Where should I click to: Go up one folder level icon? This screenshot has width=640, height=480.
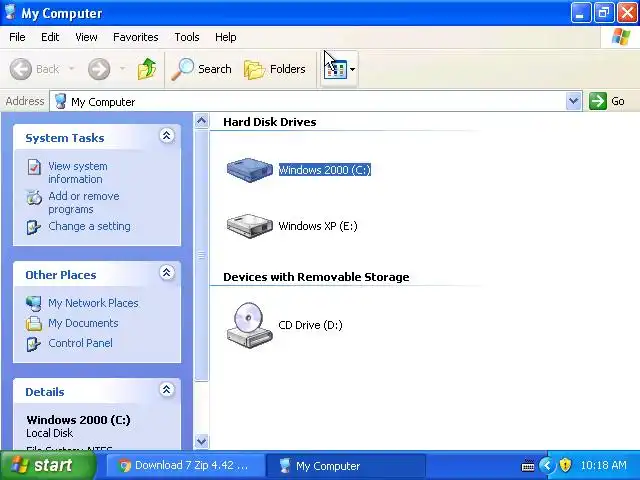coord(147,69)
